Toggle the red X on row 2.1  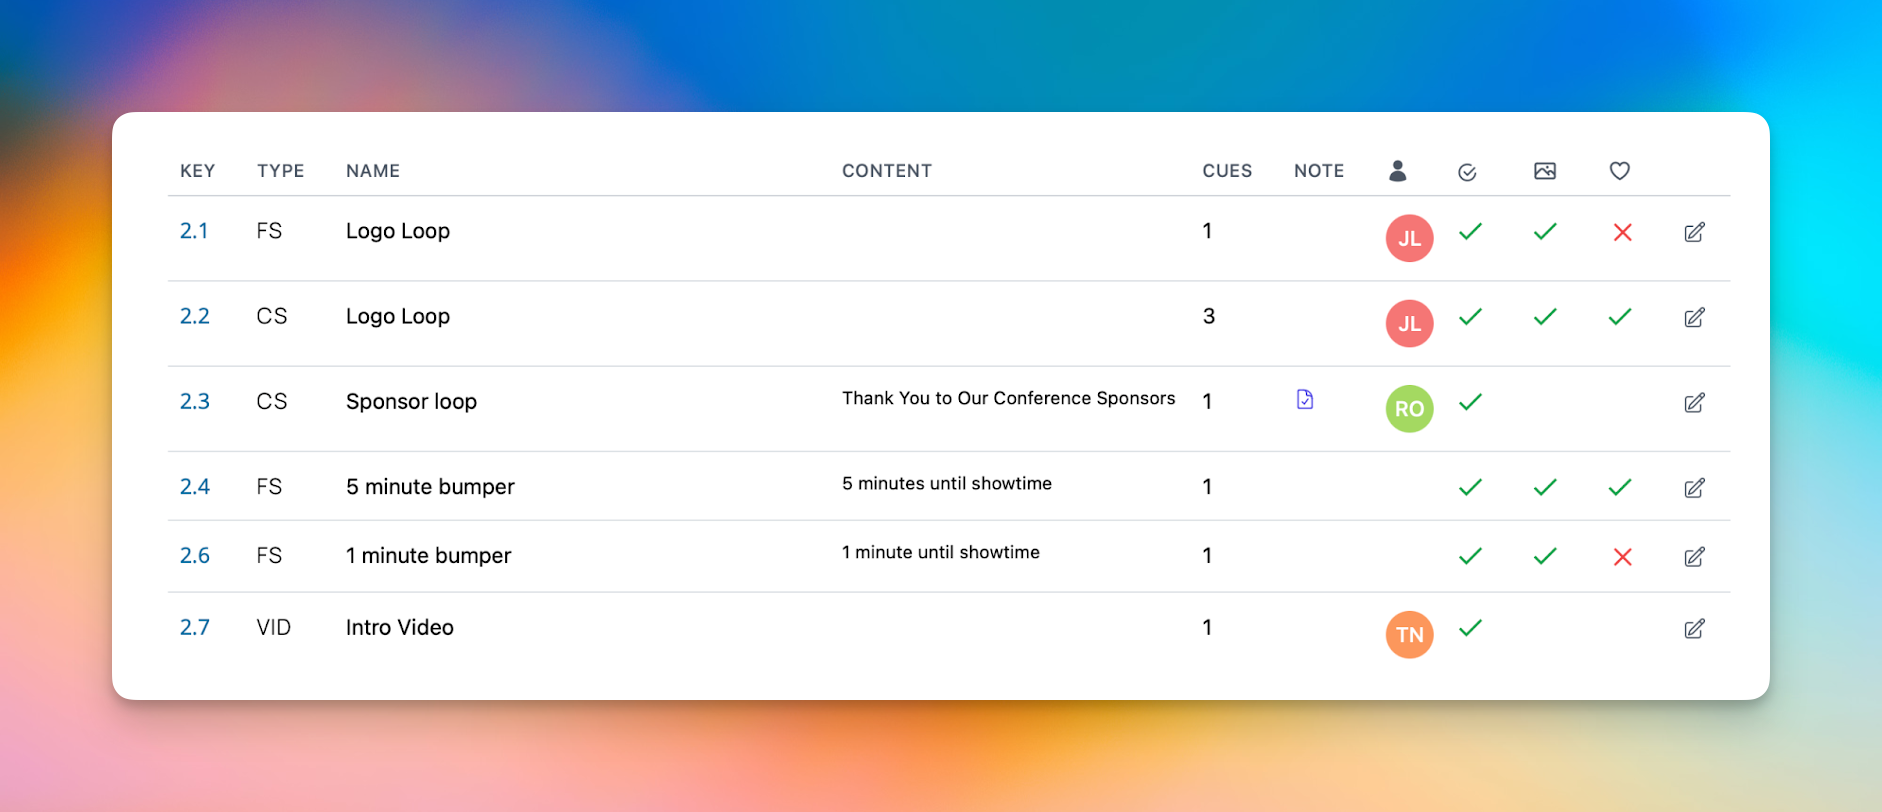click(x=1623, y=232)
